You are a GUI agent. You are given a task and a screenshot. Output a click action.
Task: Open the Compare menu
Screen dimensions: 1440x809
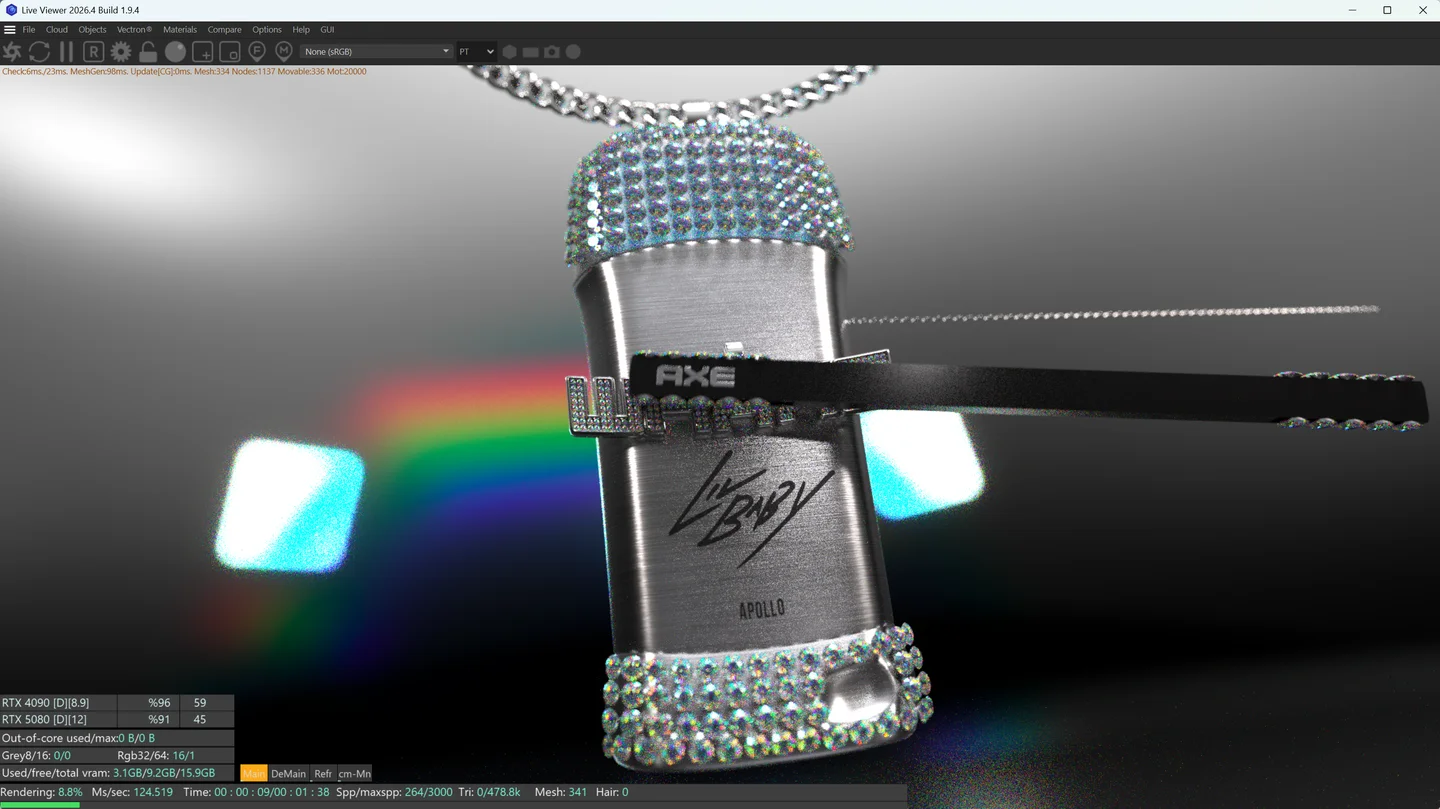225,30
